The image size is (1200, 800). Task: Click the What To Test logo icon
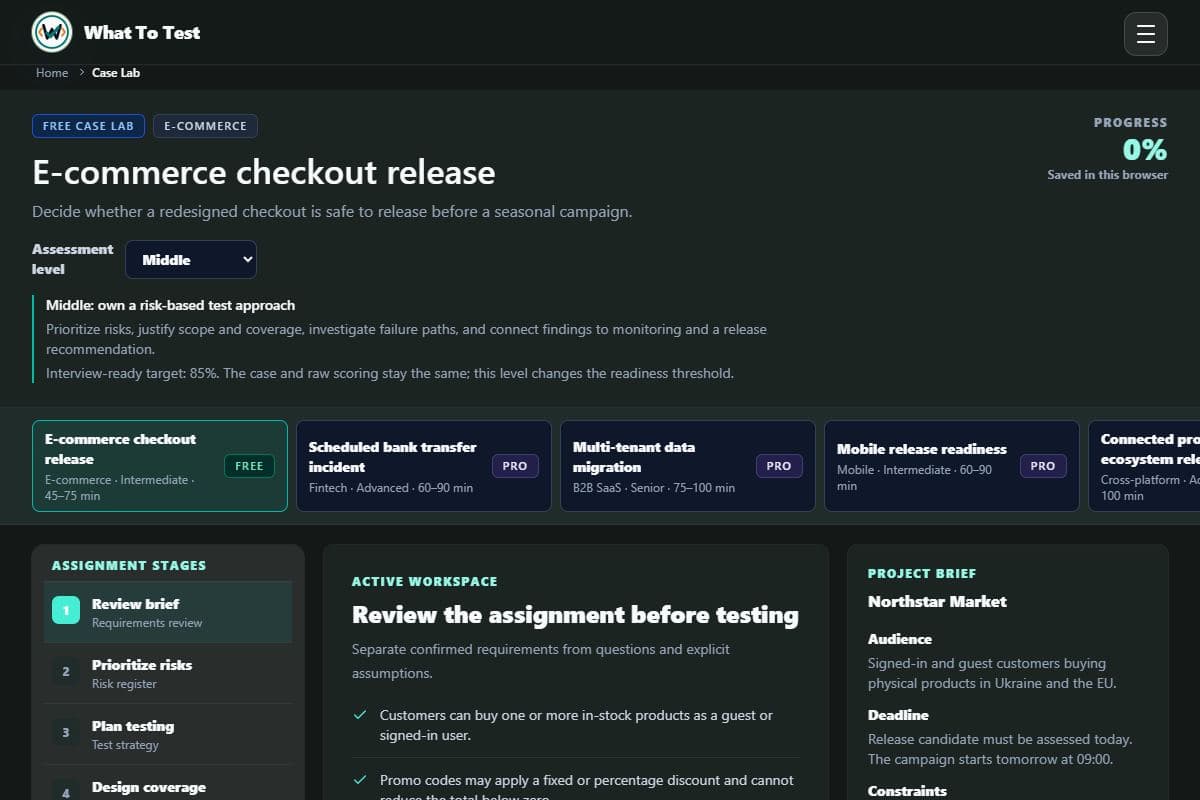(52, 32)
